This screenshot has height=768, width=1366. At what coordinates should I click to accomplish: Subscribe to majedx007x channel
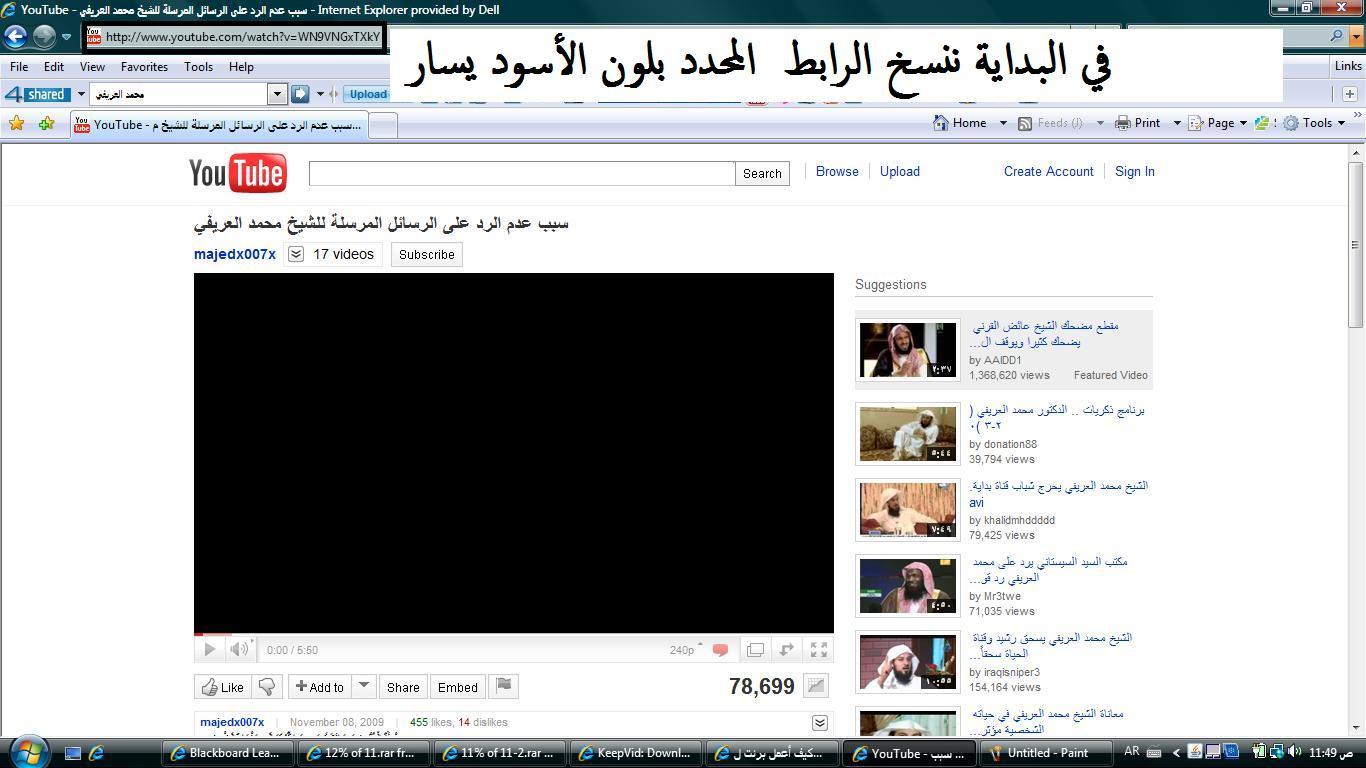coord(427,255)
